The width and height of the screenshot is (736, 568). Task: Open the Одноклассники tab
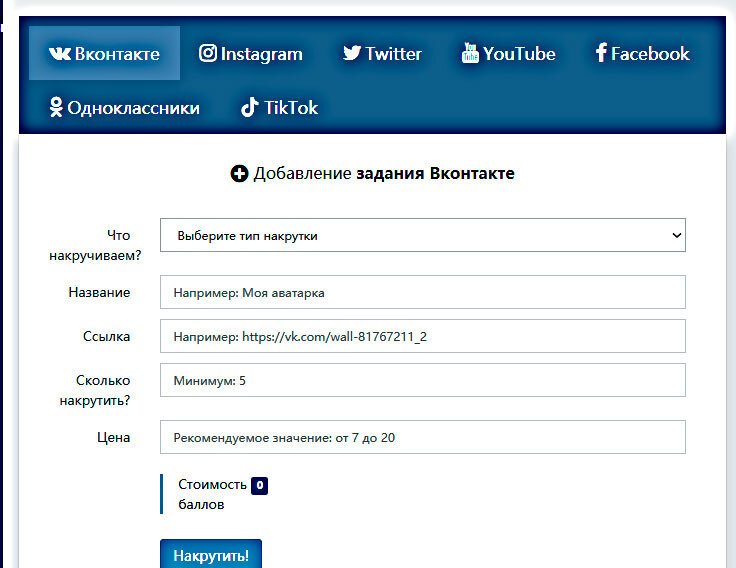(x=124, y=107)
